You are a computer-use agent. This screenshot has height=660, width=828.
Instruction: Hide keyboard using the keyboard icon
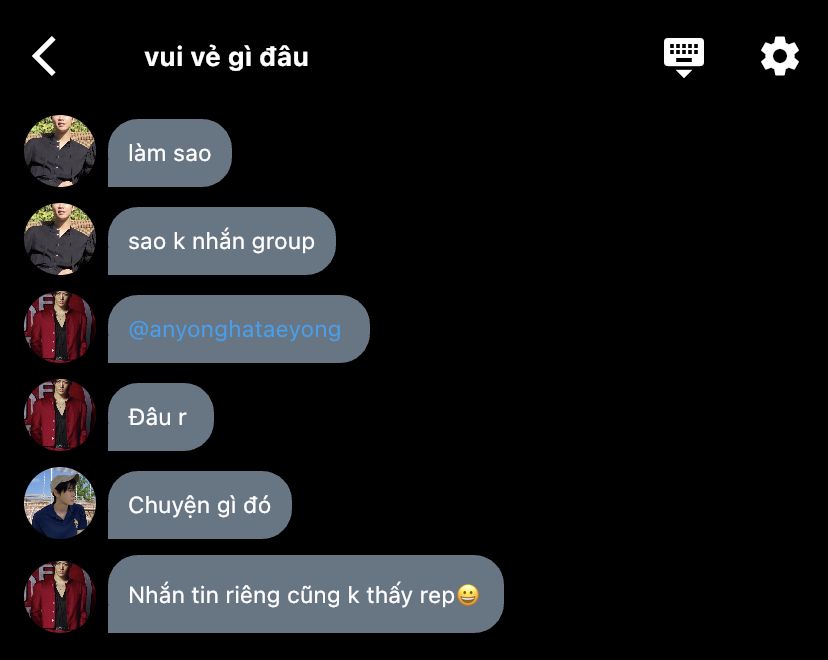pos(683,57)
